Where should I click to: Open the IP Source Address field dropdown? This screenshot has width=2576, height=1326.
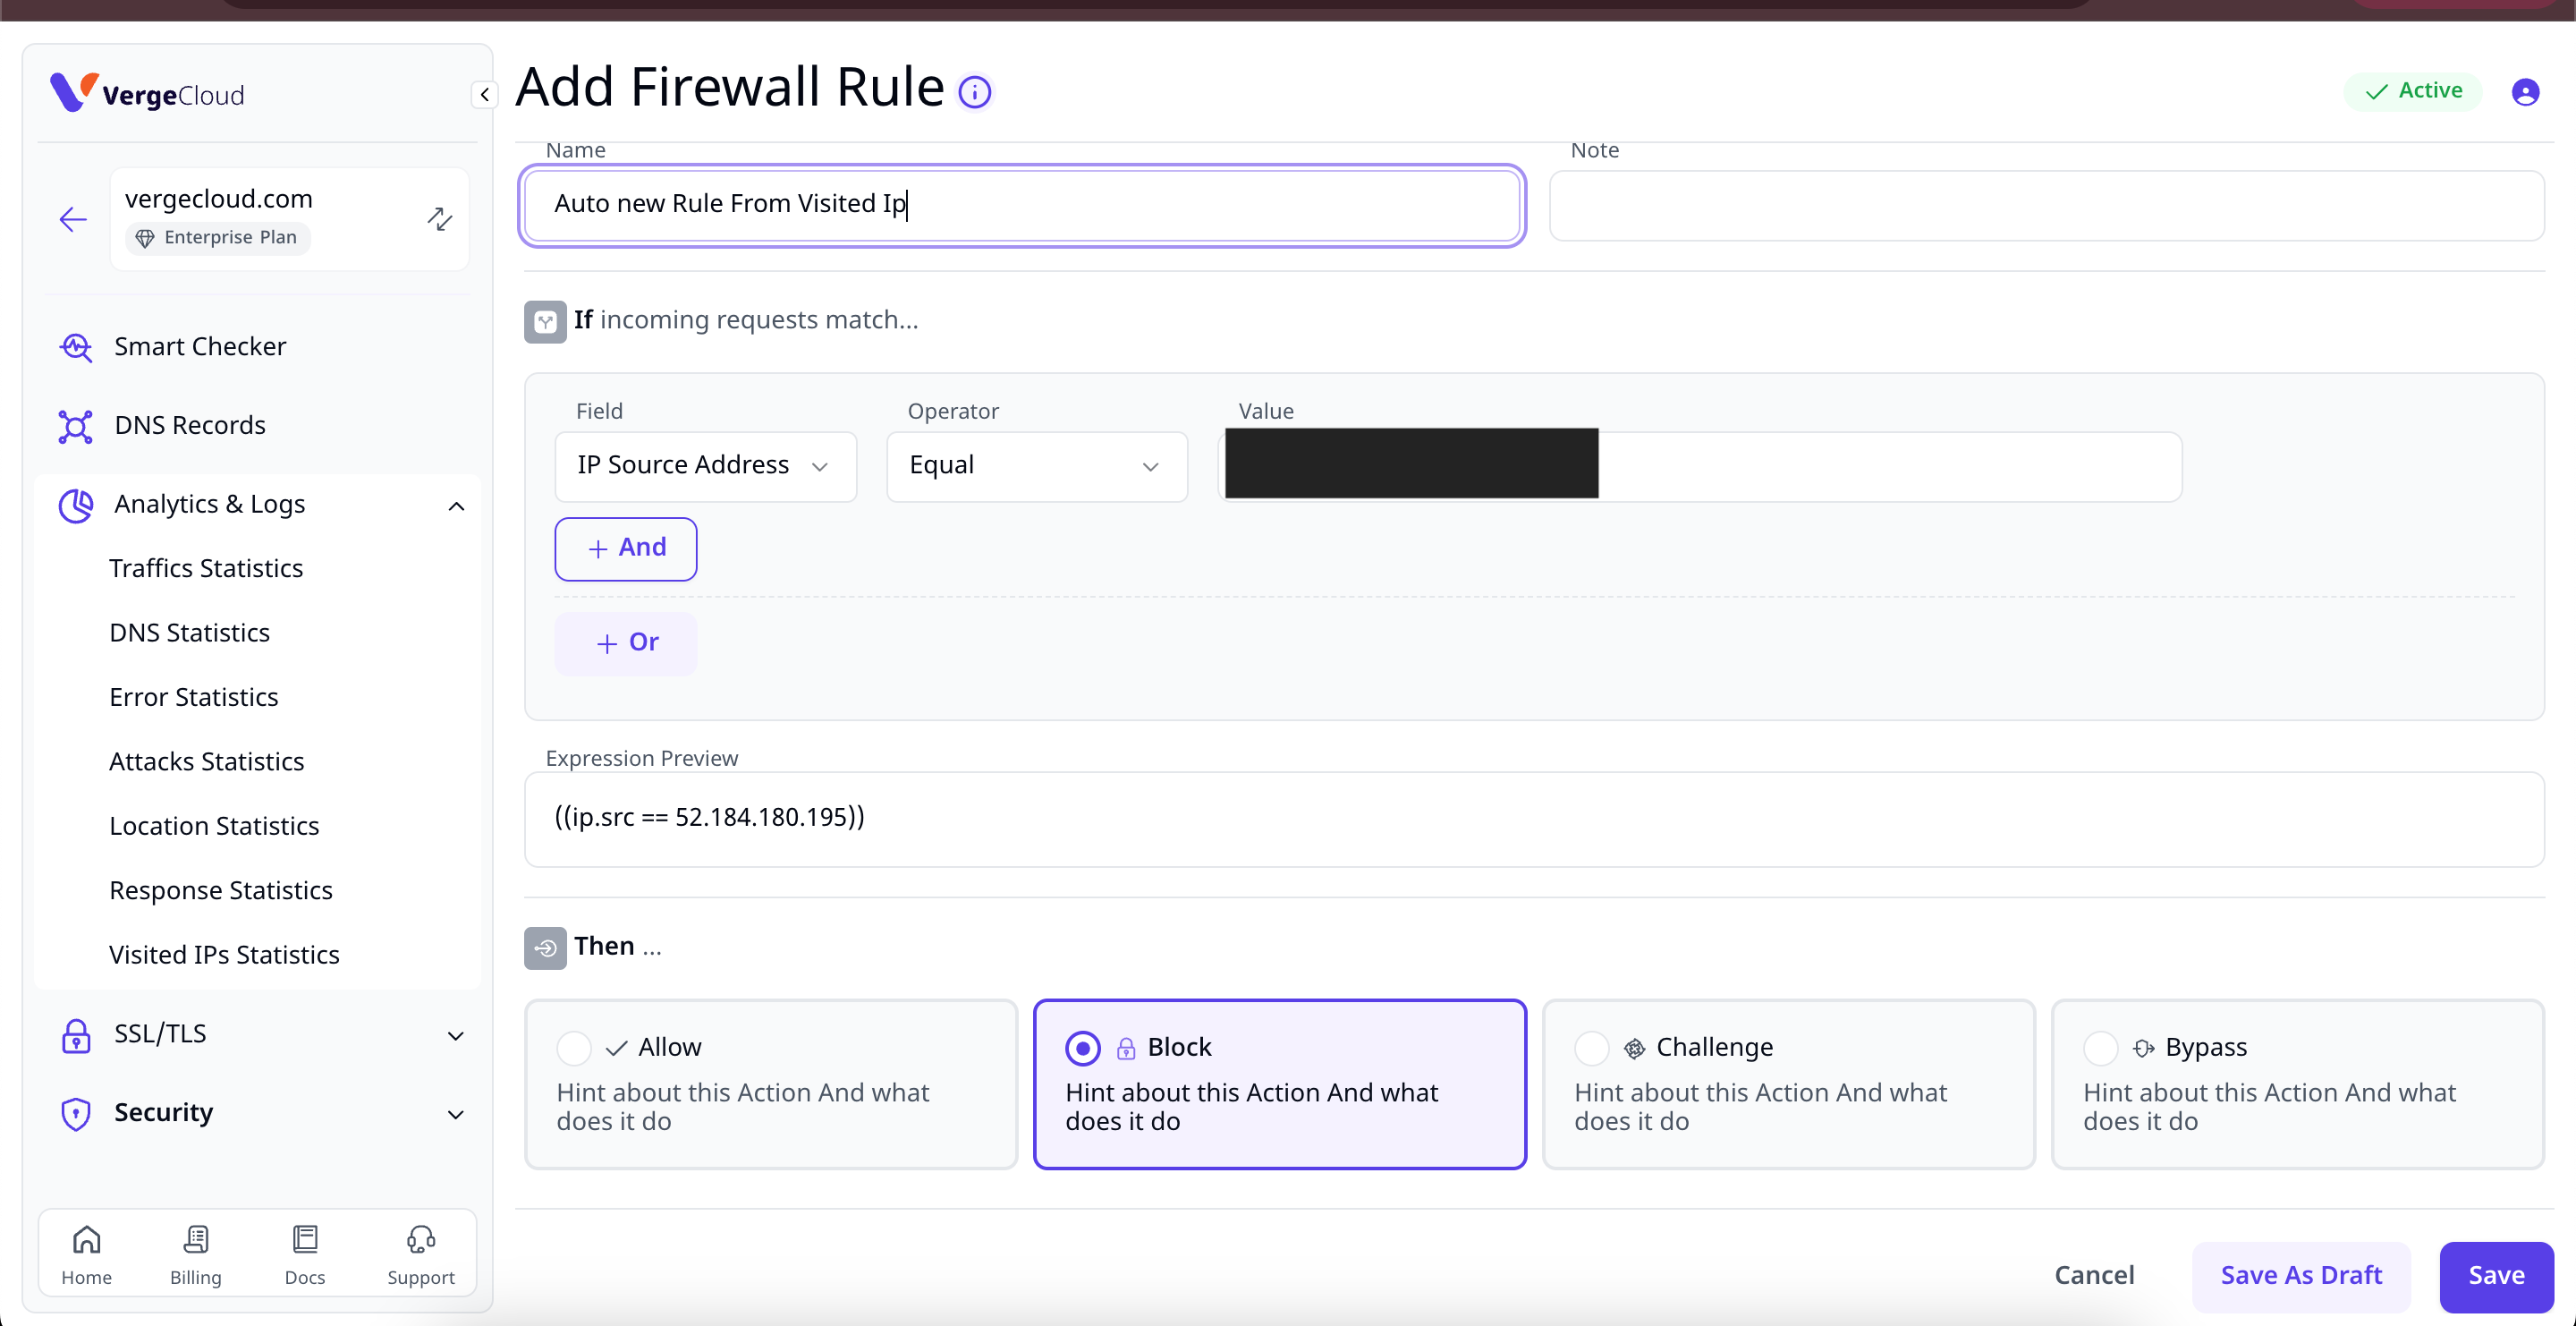[x=705, y=466]
